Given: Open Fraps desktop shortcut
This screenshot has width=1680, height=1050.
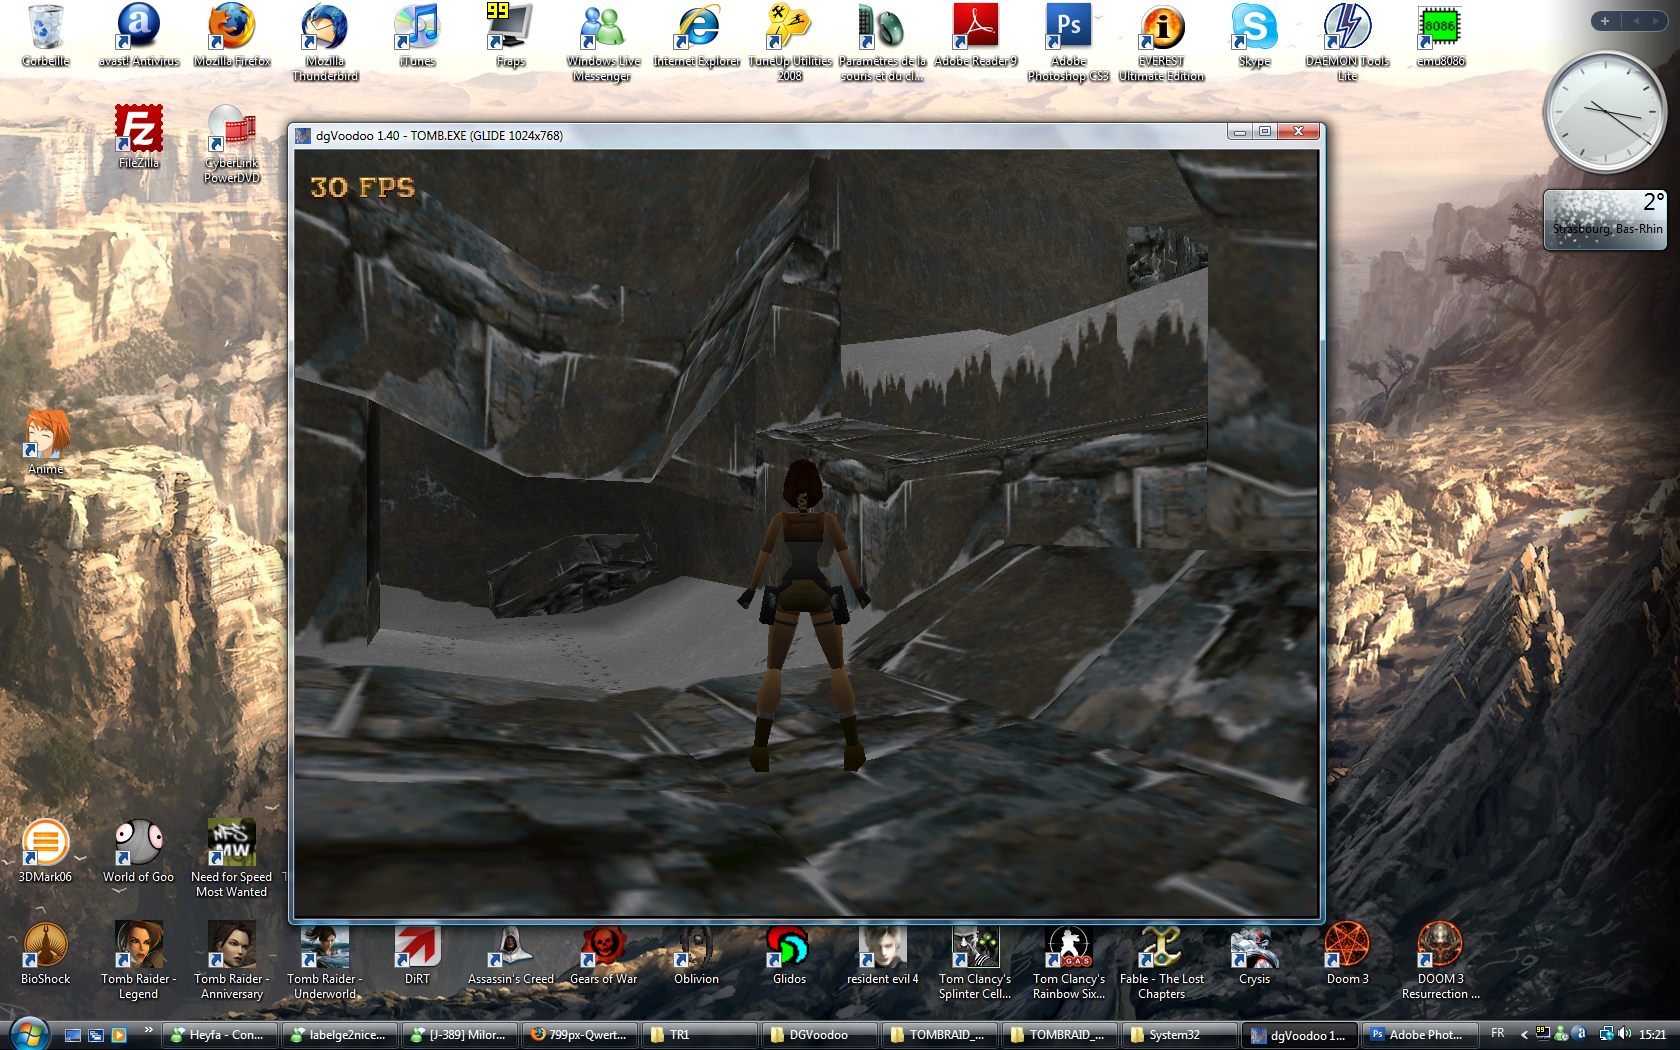Looking at the screenshot, I should [510, 36].
